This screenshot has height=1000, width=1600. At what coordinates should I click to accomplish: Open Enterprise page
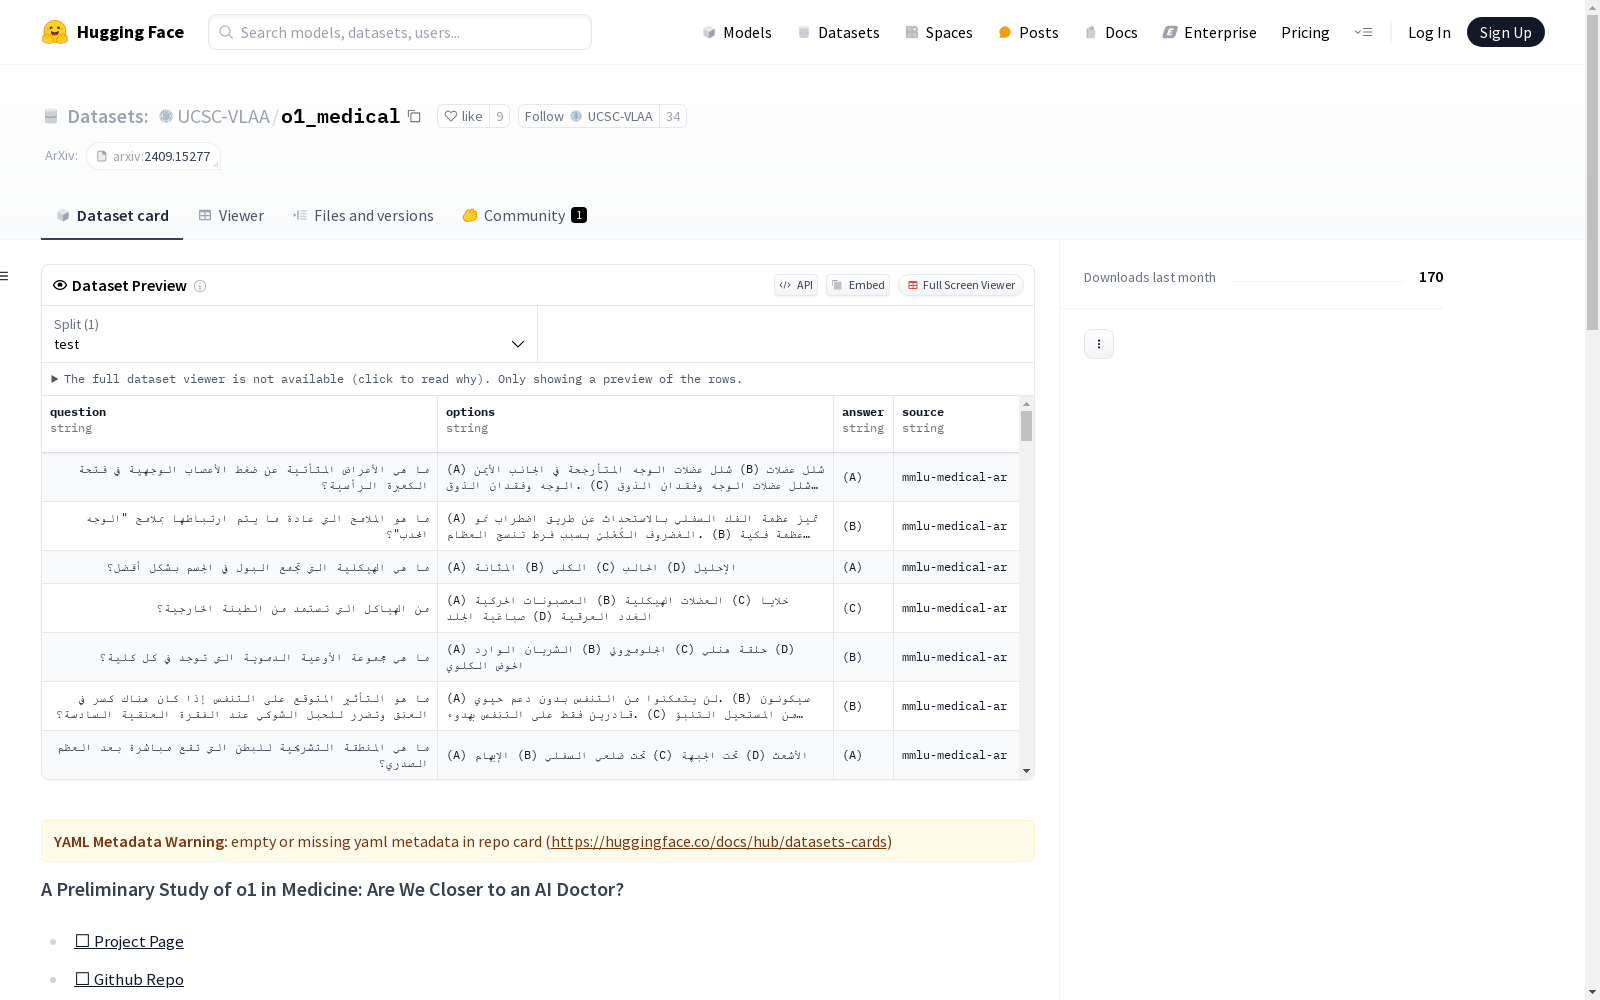[x=1209, y=32]
